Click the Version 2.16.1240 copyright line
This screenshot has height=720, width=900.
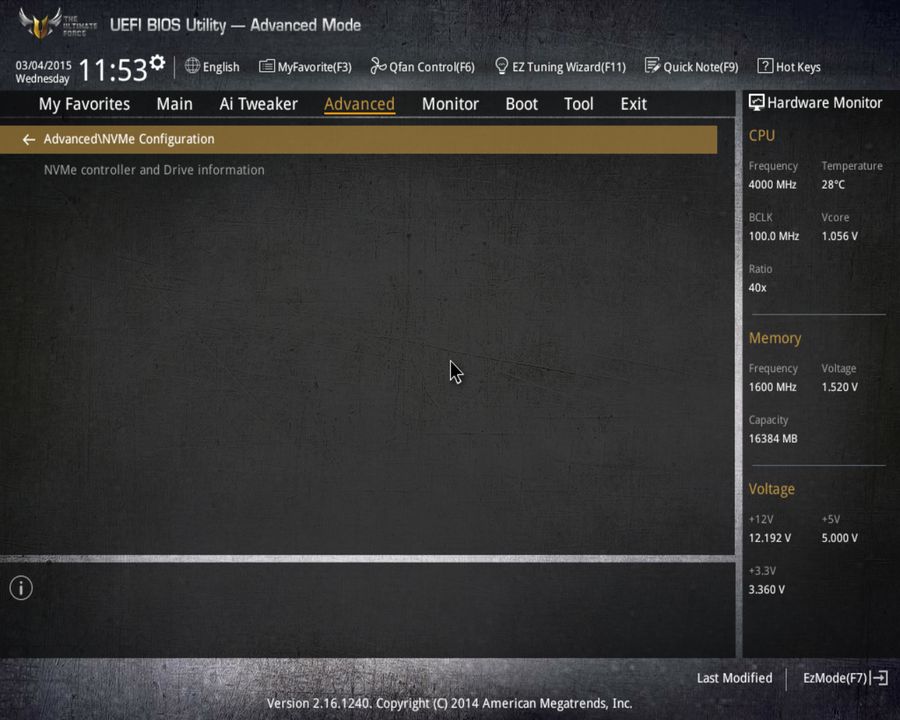[449, 703]
